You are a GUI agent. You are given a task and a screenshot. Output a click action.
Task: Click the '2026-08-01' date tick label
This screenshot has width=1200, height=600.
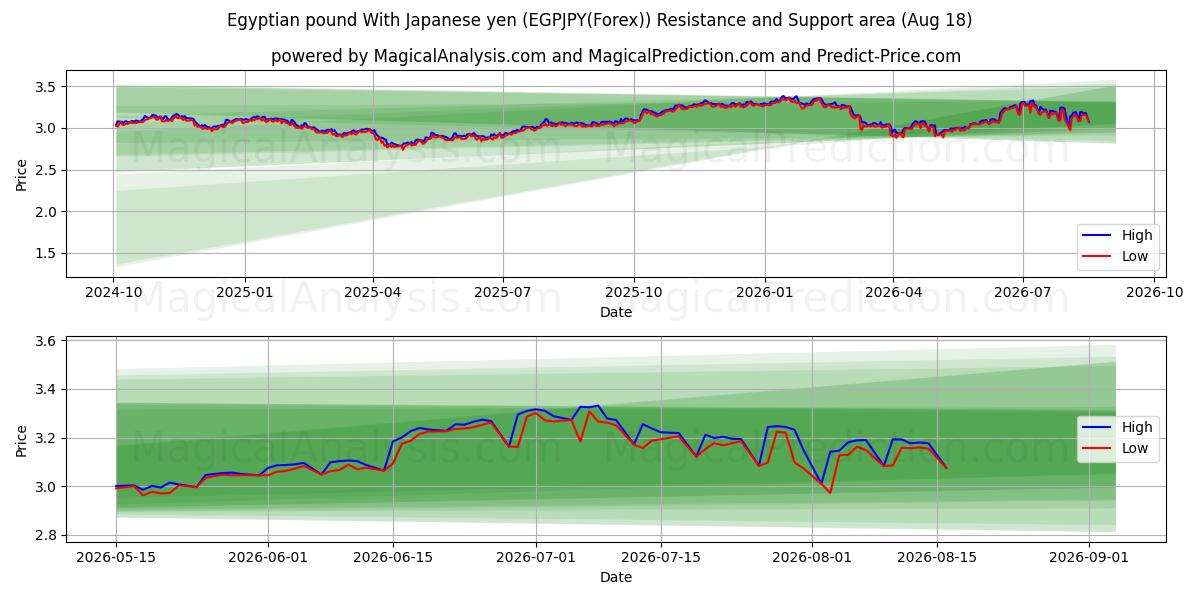(x=812, y=557)
